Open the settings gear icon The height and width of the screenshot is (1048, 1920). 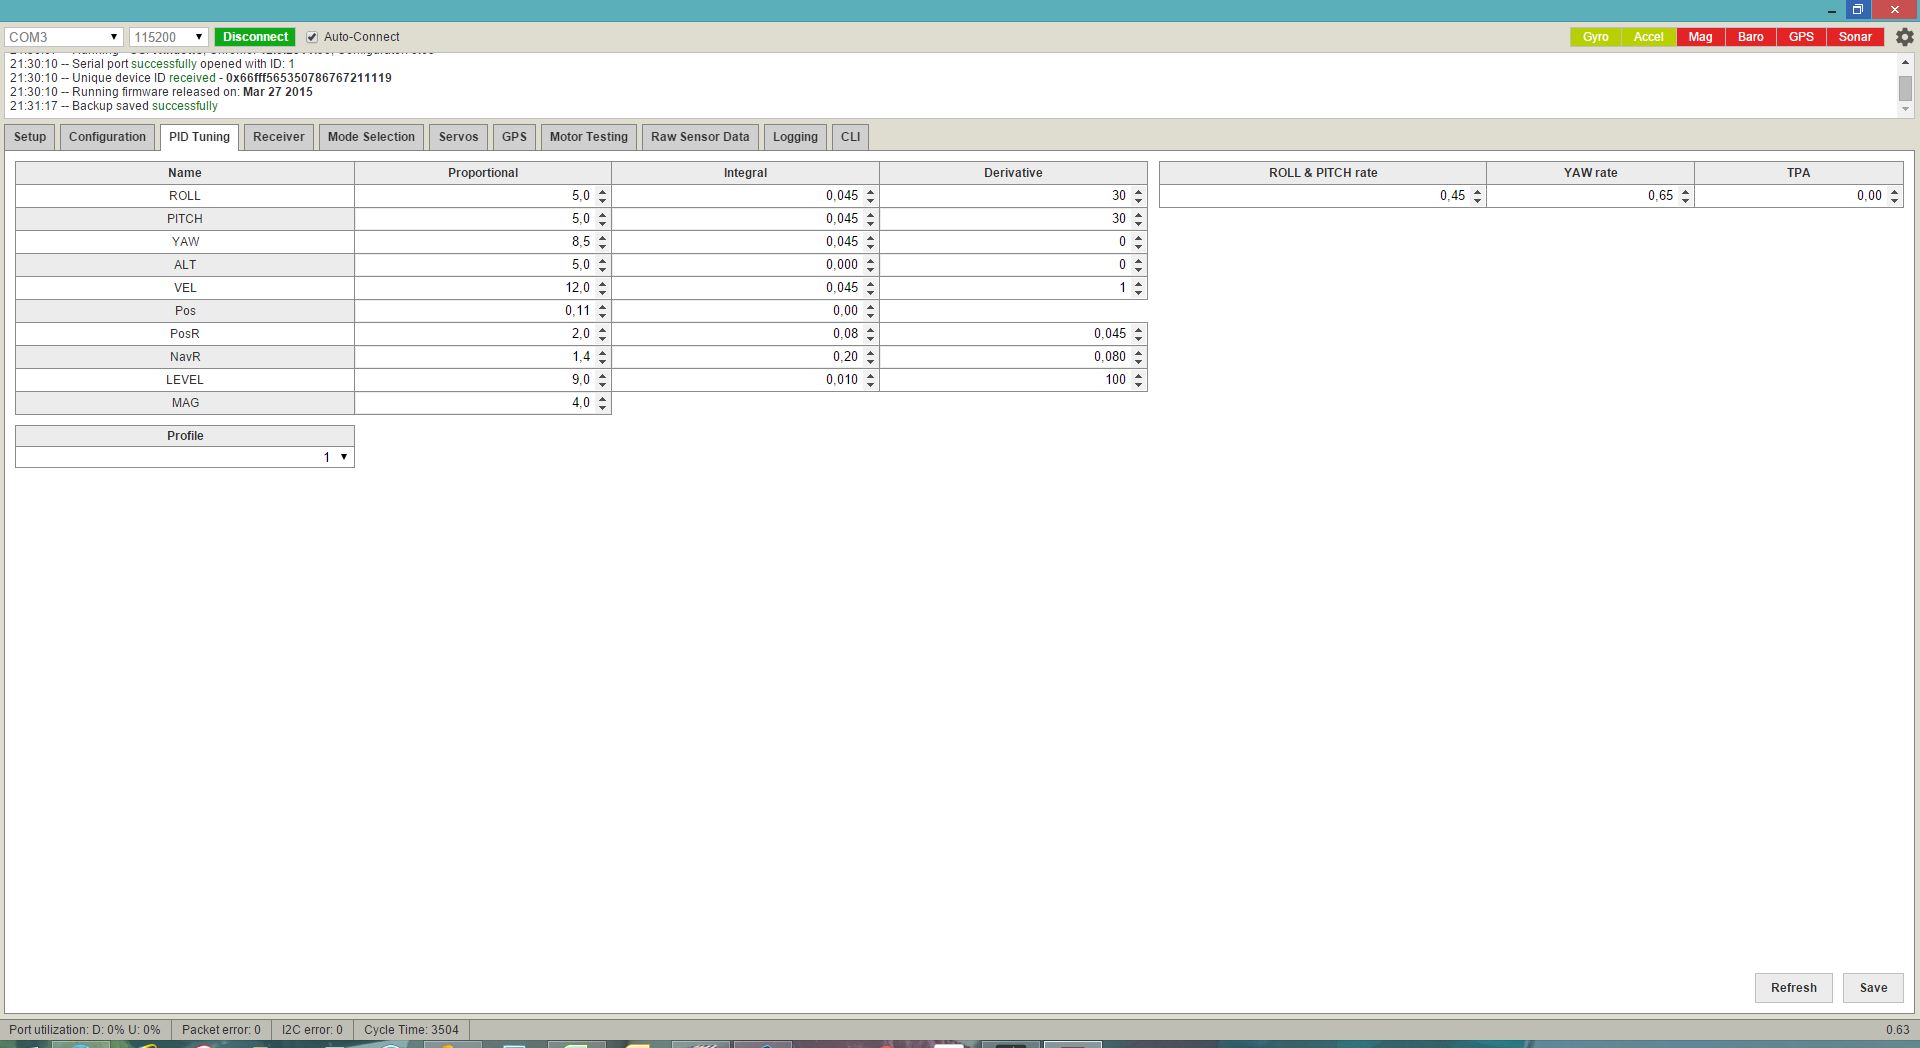[x=1904, y=37]
